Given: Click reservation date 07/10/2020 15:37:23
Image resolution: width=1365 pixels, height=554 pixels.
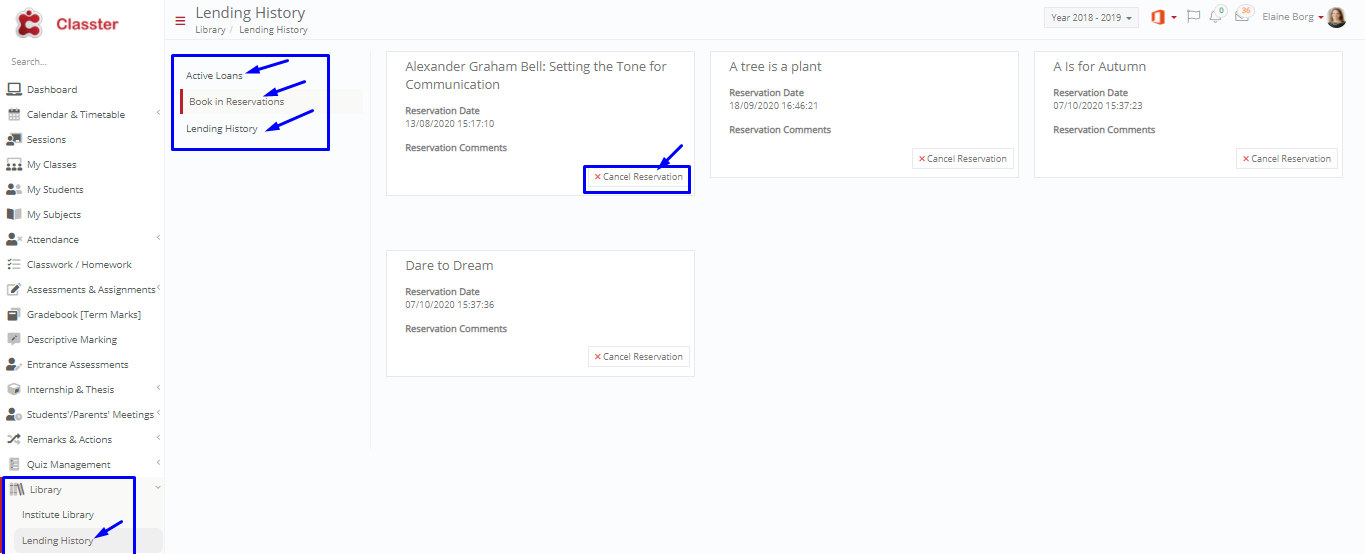Looking at the screenshot, I should (x=1097, y=105).
